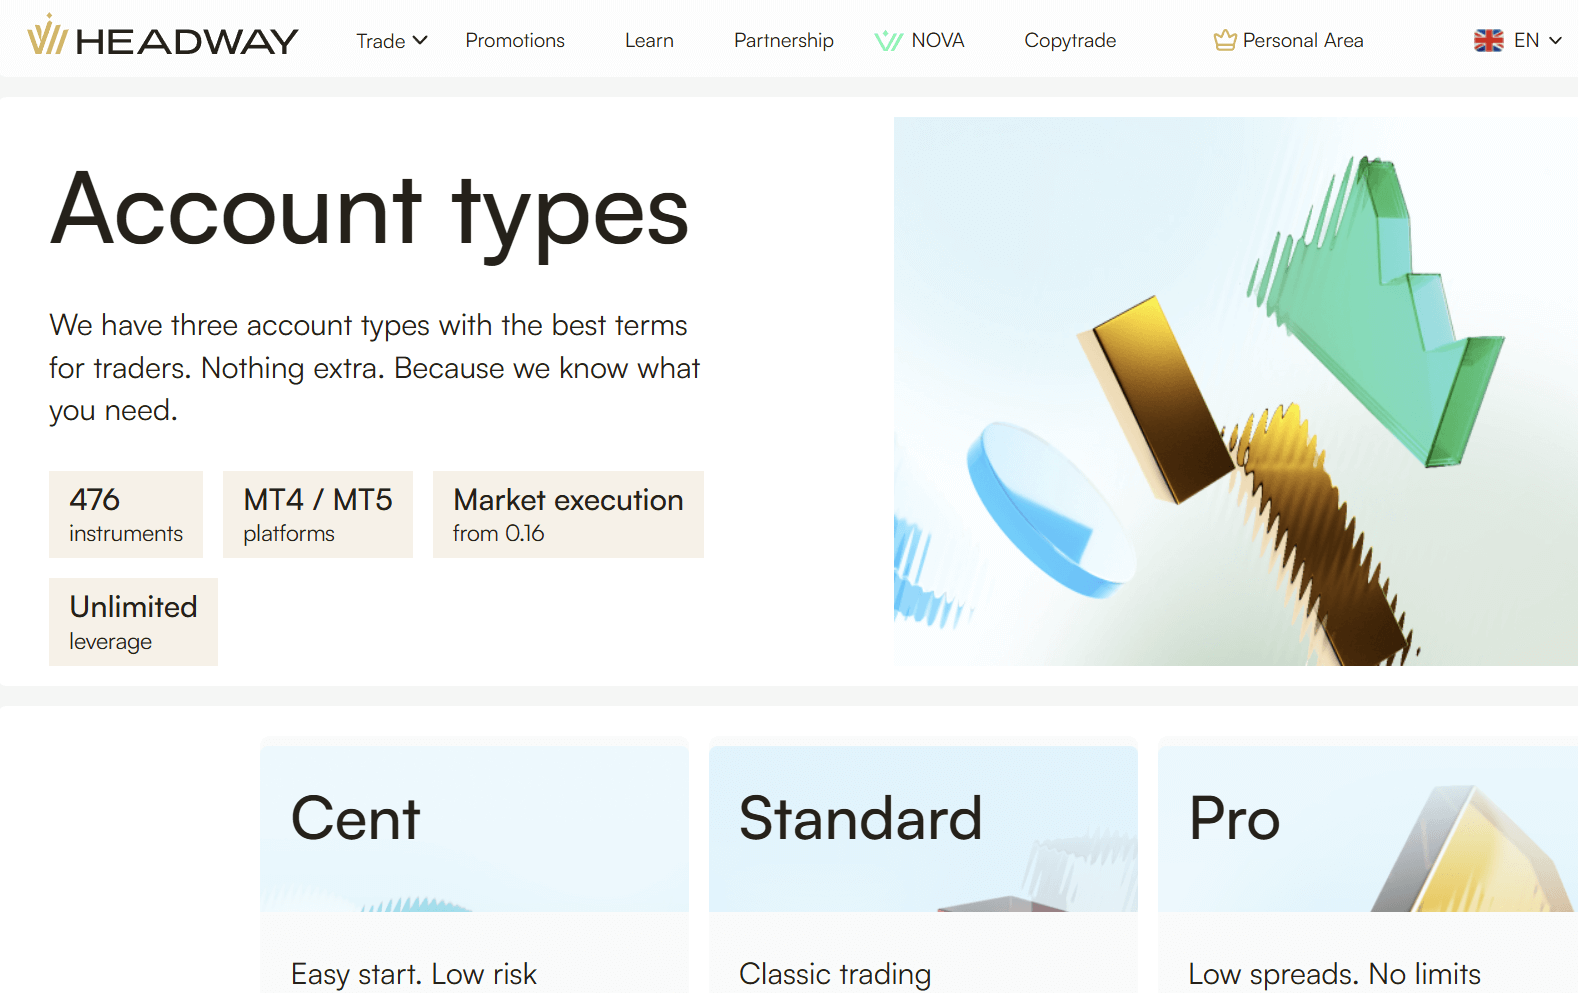The height and width of the screenshot is (993, 1578).
Task: Click the Headway logo
Action: point(162,37)
